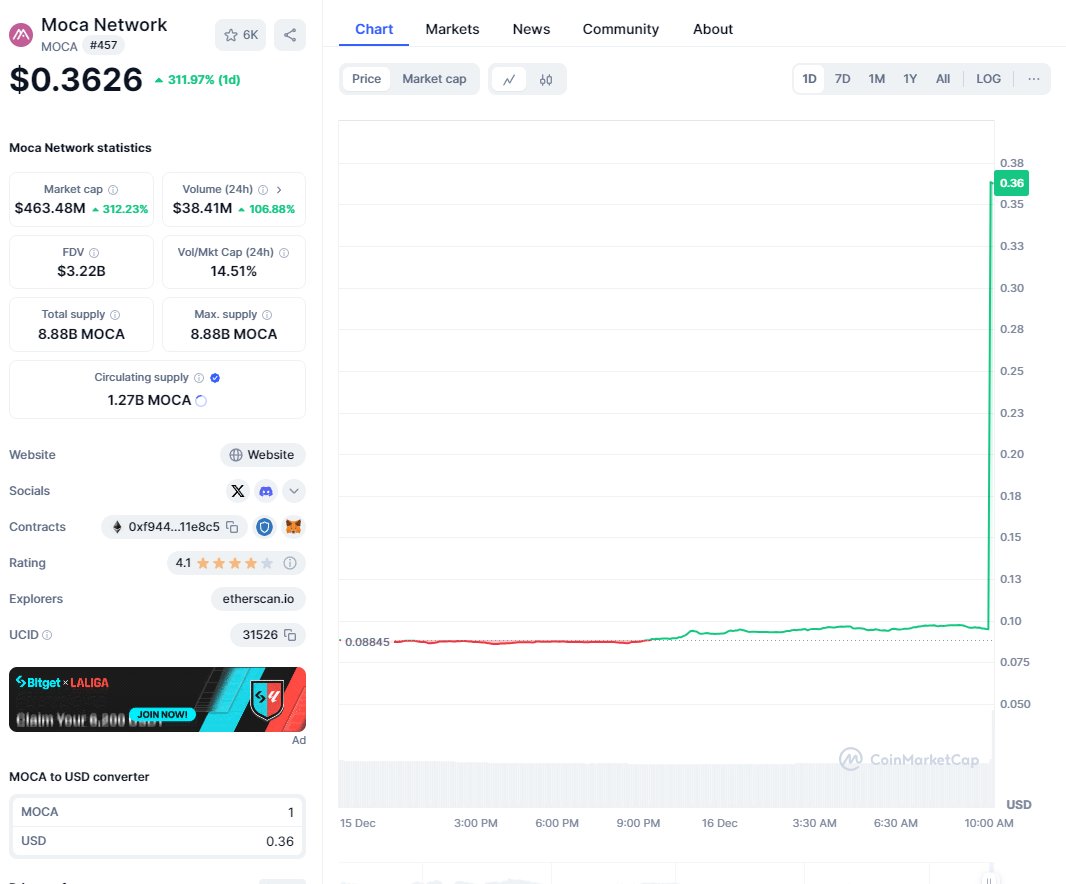Click circulating supply progress ring
The height and width of the screenshot is (884, 1066).
[x=201, y=401]
